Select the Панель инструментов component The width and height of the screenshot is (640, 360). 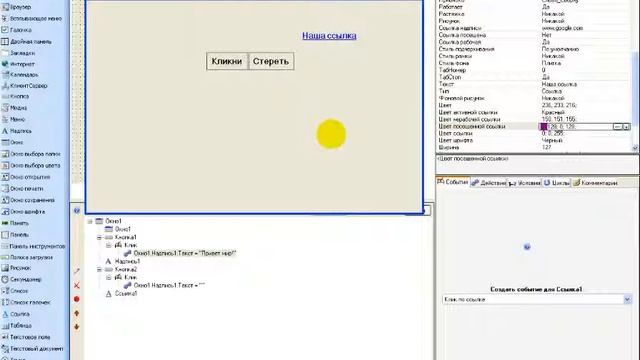coord(33,246)
